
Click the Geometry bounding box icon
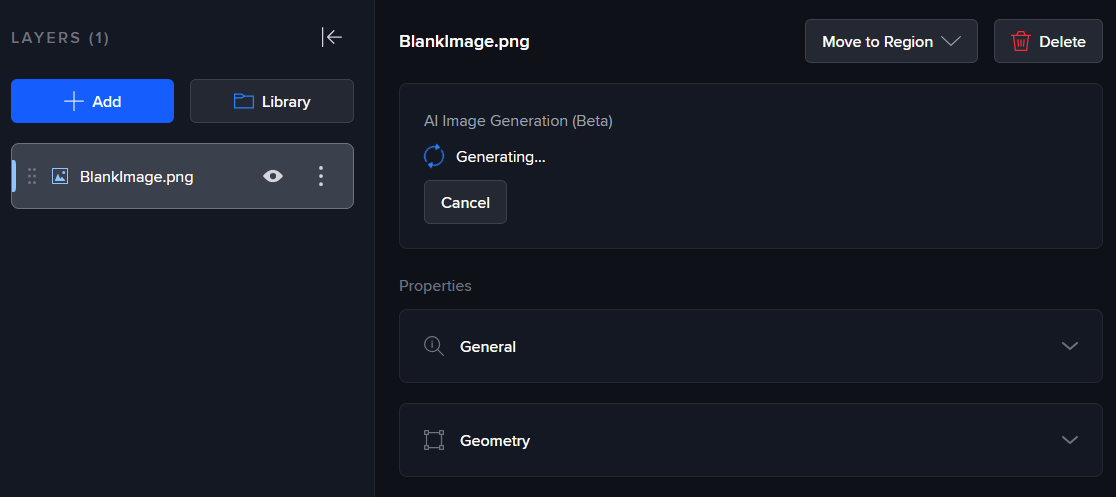coord(433,440)
